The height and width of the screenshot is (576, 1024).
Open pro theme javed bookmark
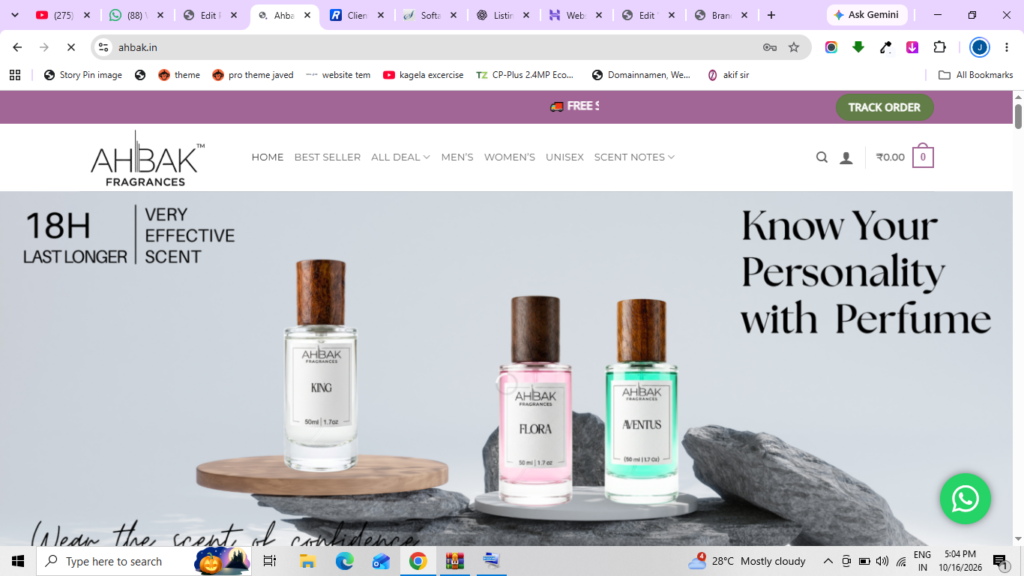(x=253, y=75)
